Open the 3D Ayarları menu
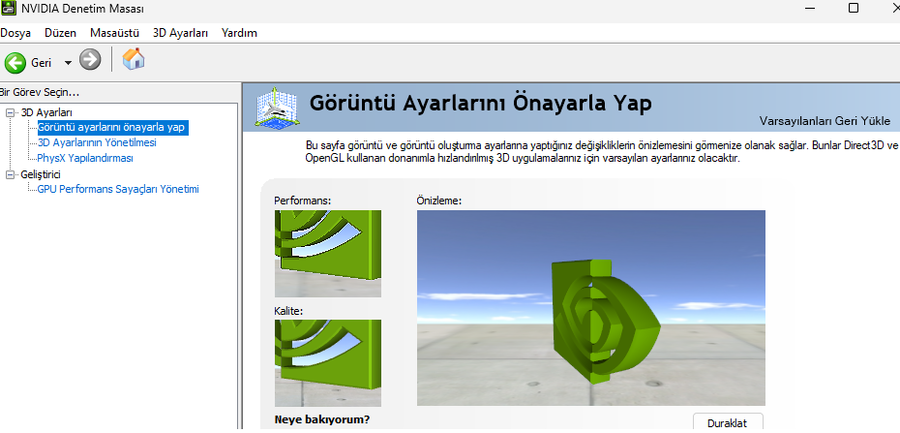 coord(180,33)
